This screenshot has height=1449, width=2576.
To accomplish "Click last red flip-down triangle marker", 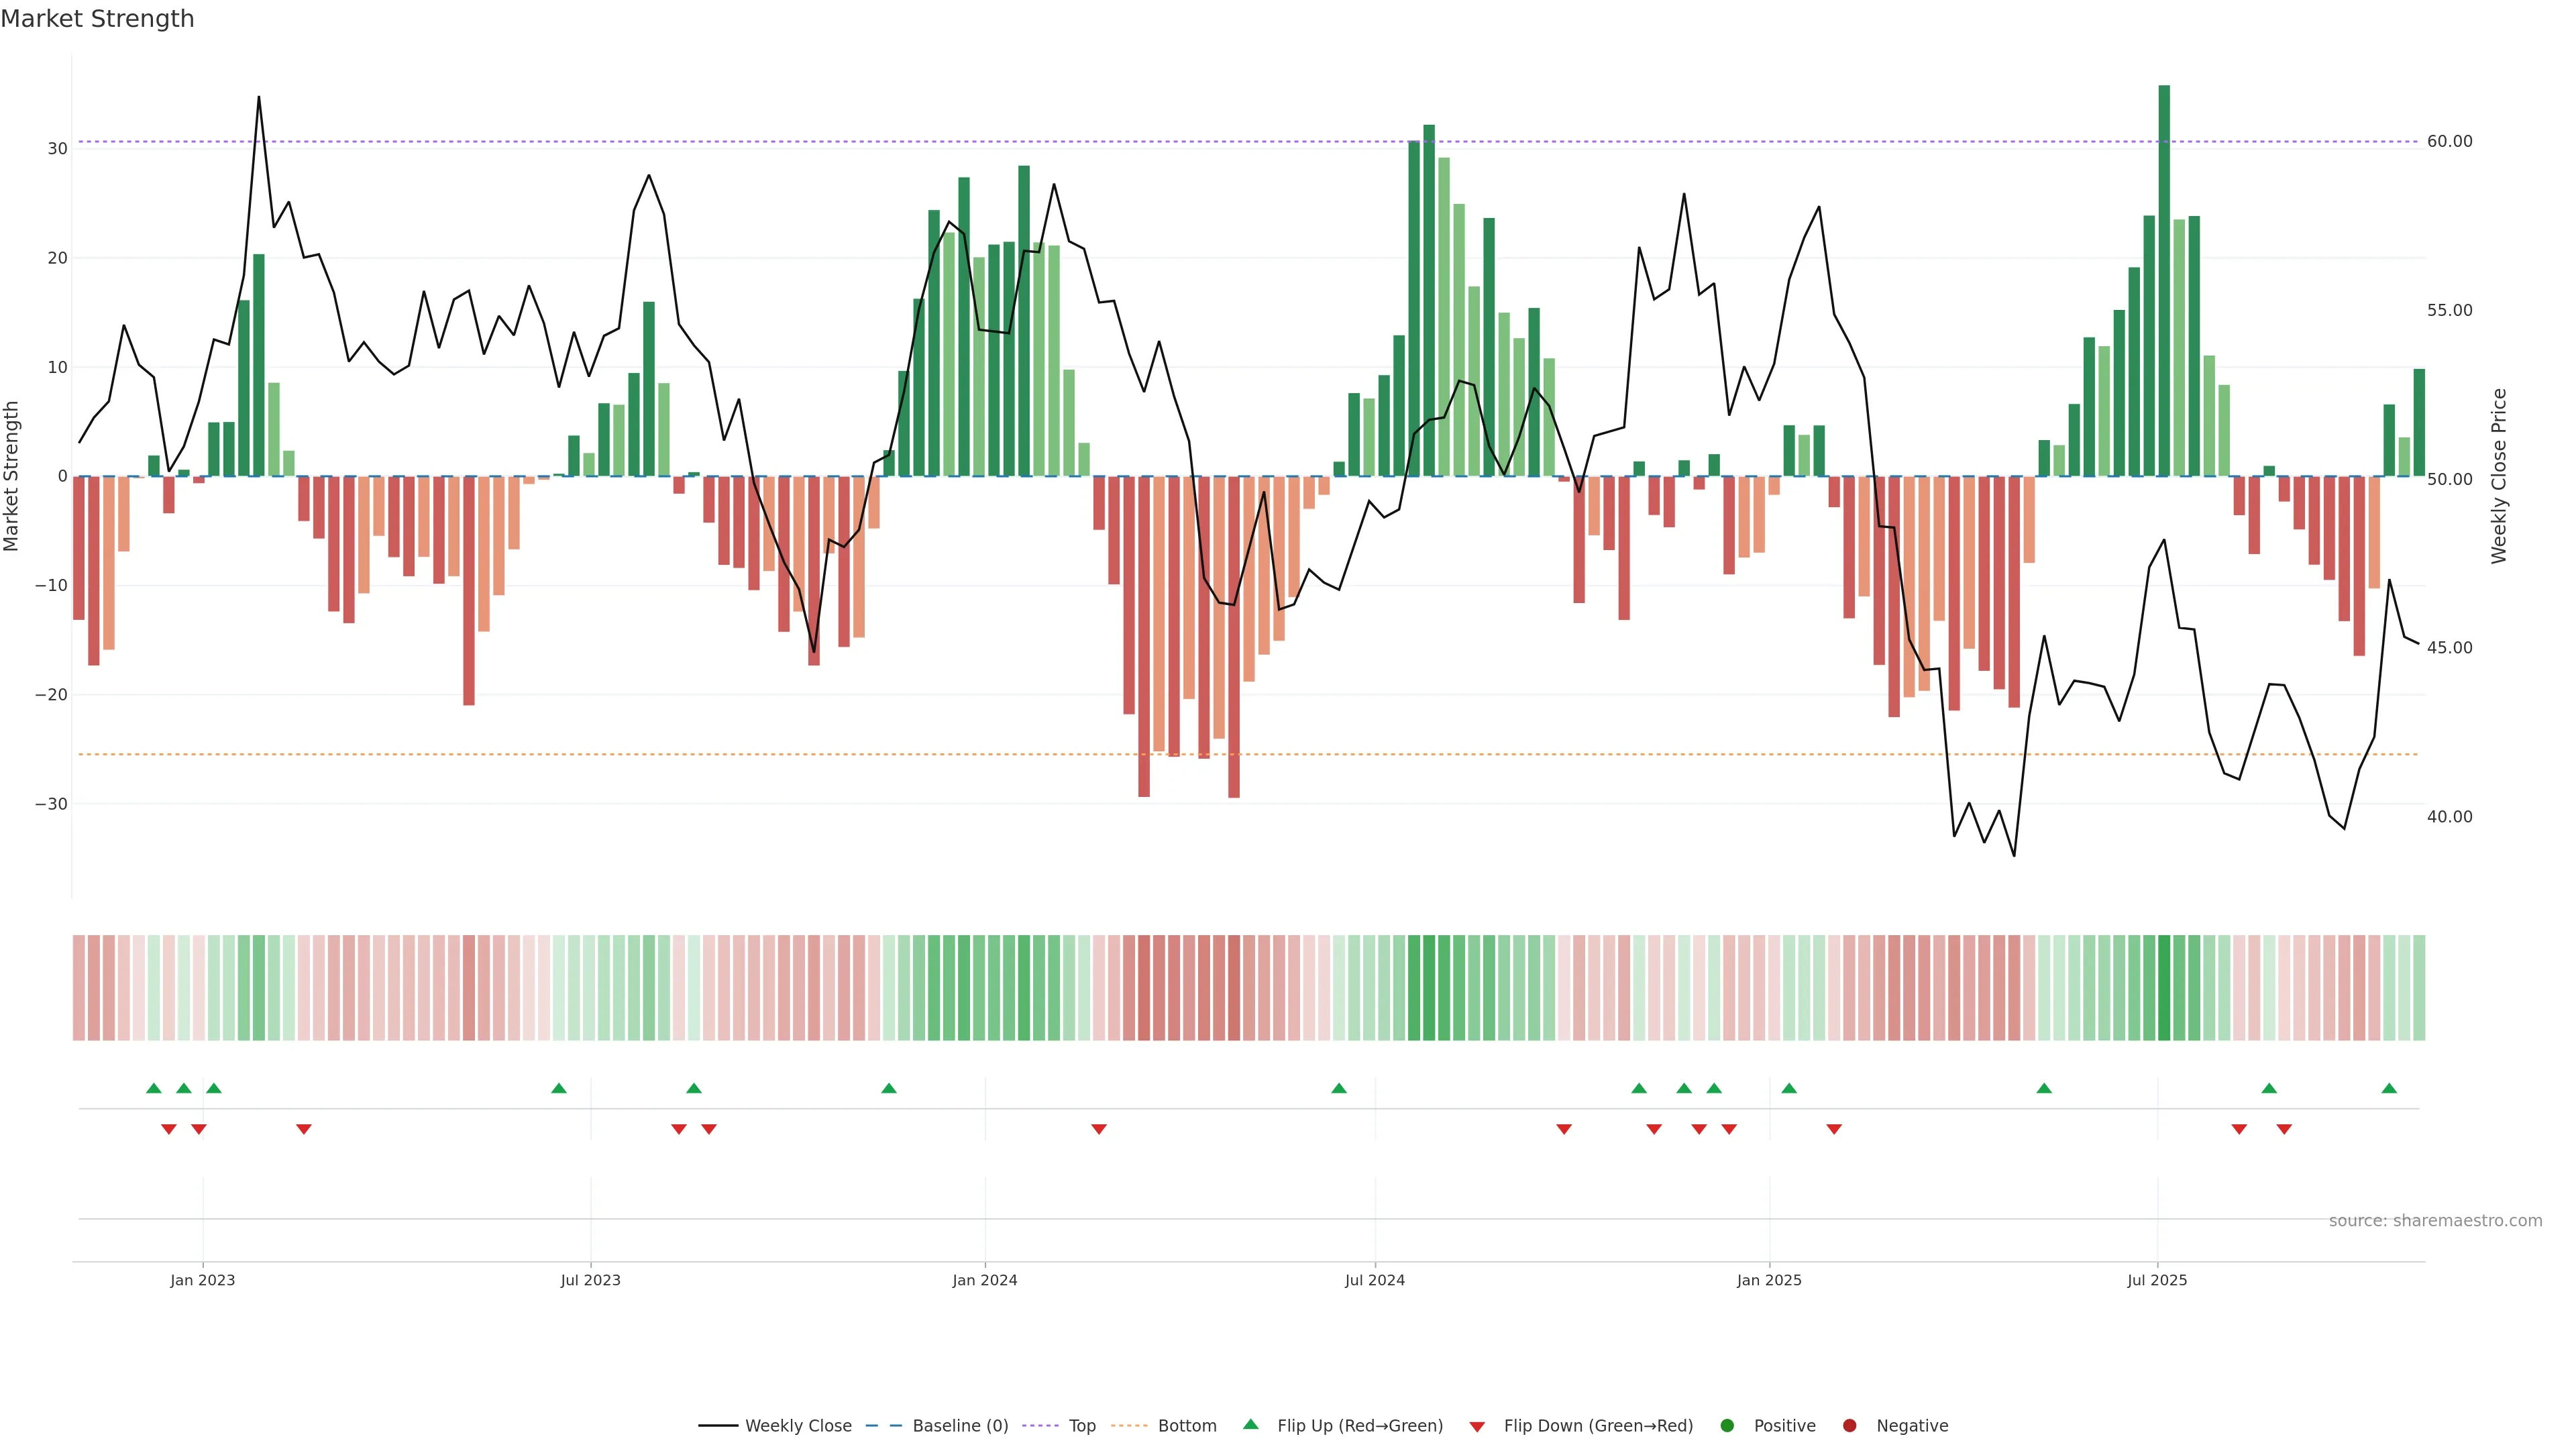I will pyautogui.click(x=2284, y=1129).
